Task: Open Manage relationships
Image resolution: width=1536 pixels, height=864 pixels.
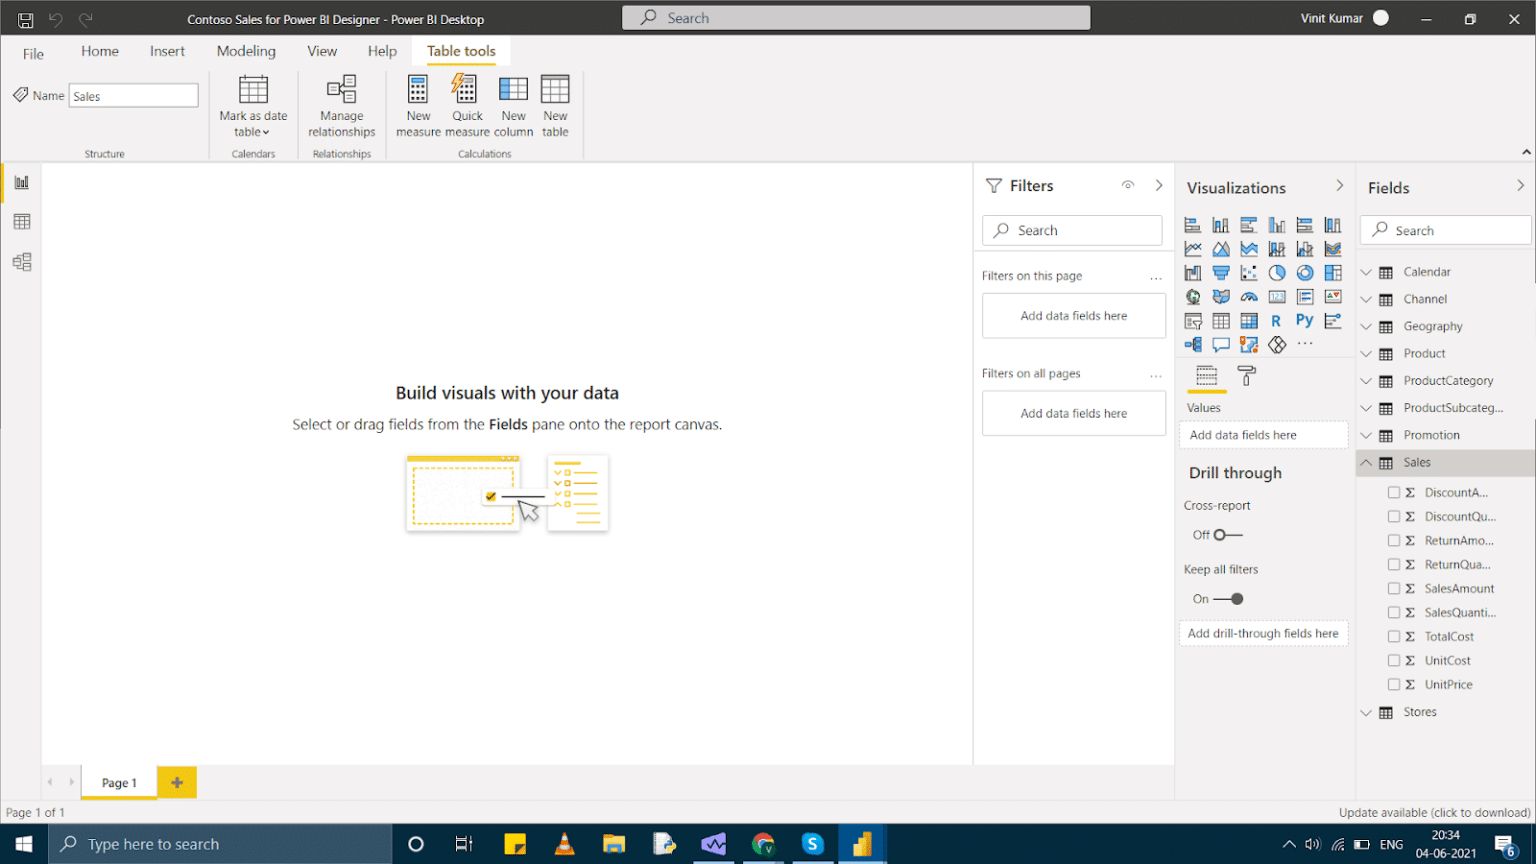Action: [341, 105]
